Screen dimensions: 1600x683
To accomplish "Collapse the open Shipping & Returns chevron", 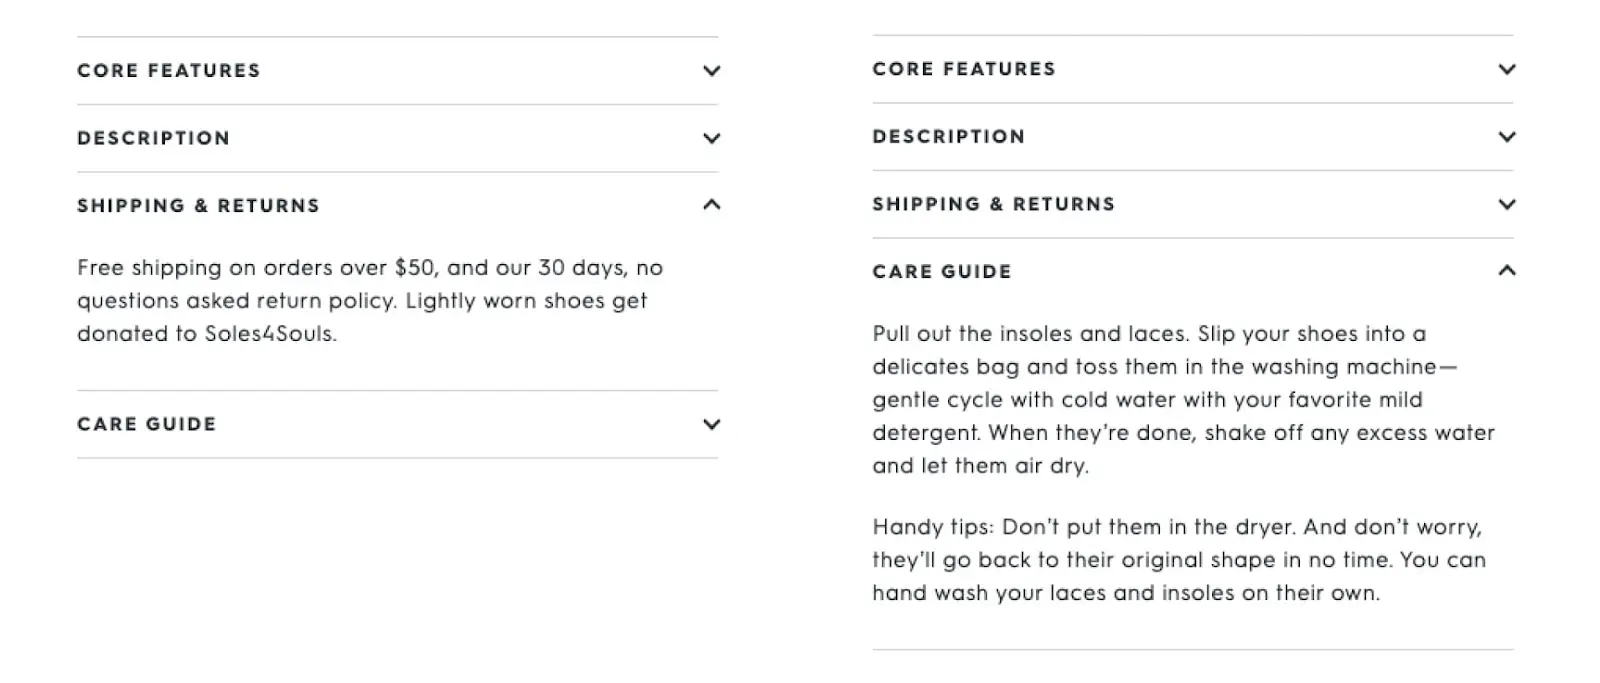I will click(x=711, y=204).
